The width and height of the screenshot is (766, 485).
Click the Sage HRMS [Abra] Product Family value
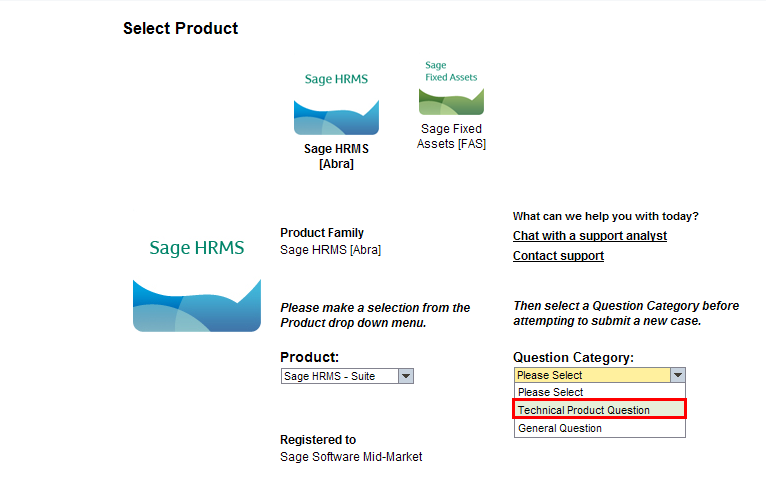coord(330,249)
